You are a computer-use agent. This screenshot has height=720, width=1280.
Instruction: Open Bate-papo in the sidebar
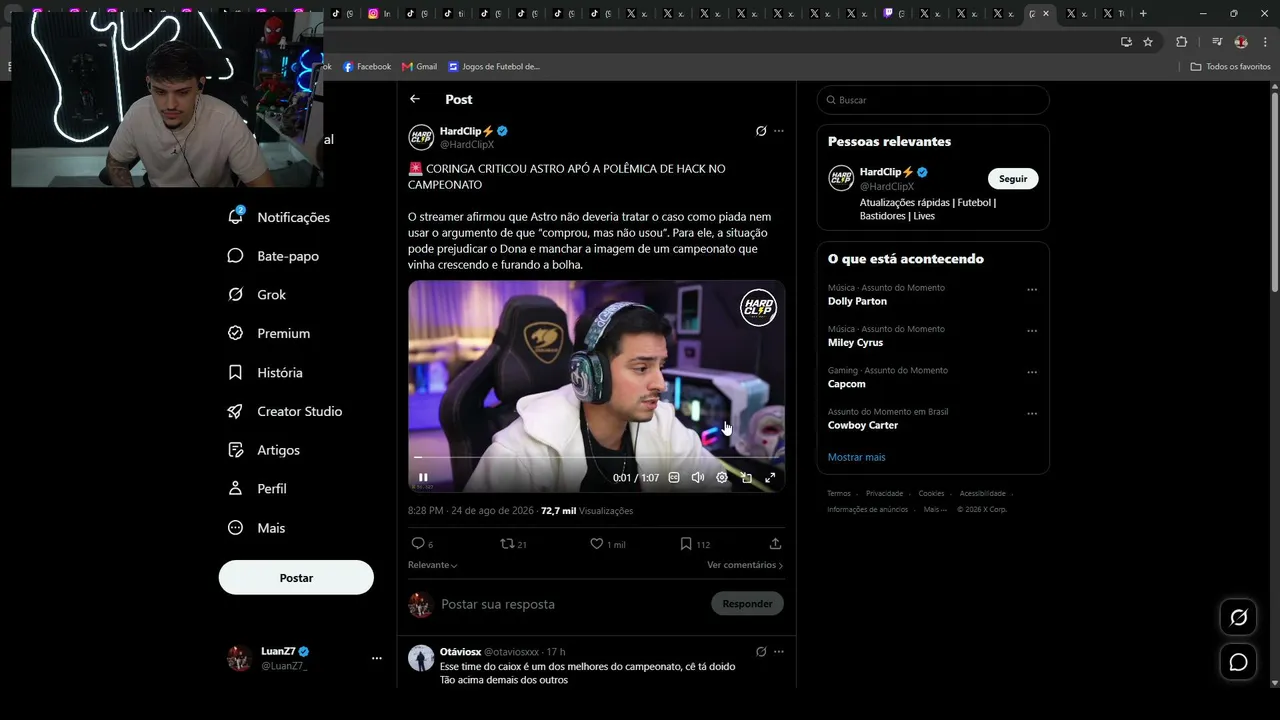pos(274,256)
